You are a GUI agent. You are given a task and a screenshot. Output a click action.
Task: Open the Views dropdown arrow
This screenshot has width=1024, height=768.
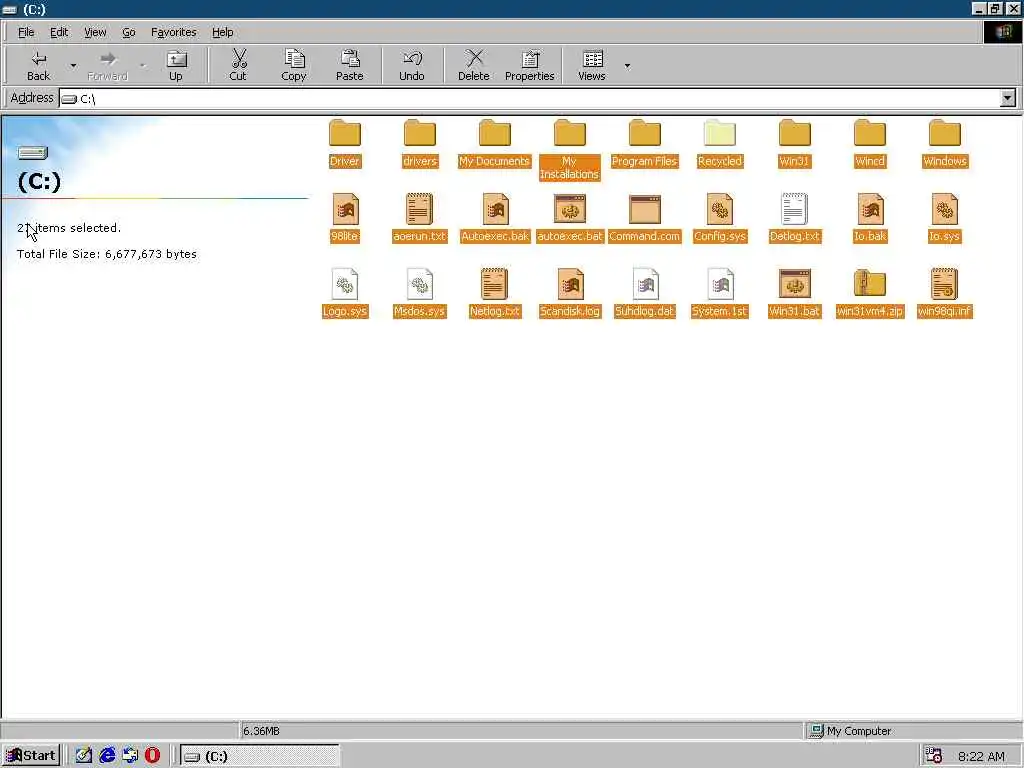[x=627, y=65]
